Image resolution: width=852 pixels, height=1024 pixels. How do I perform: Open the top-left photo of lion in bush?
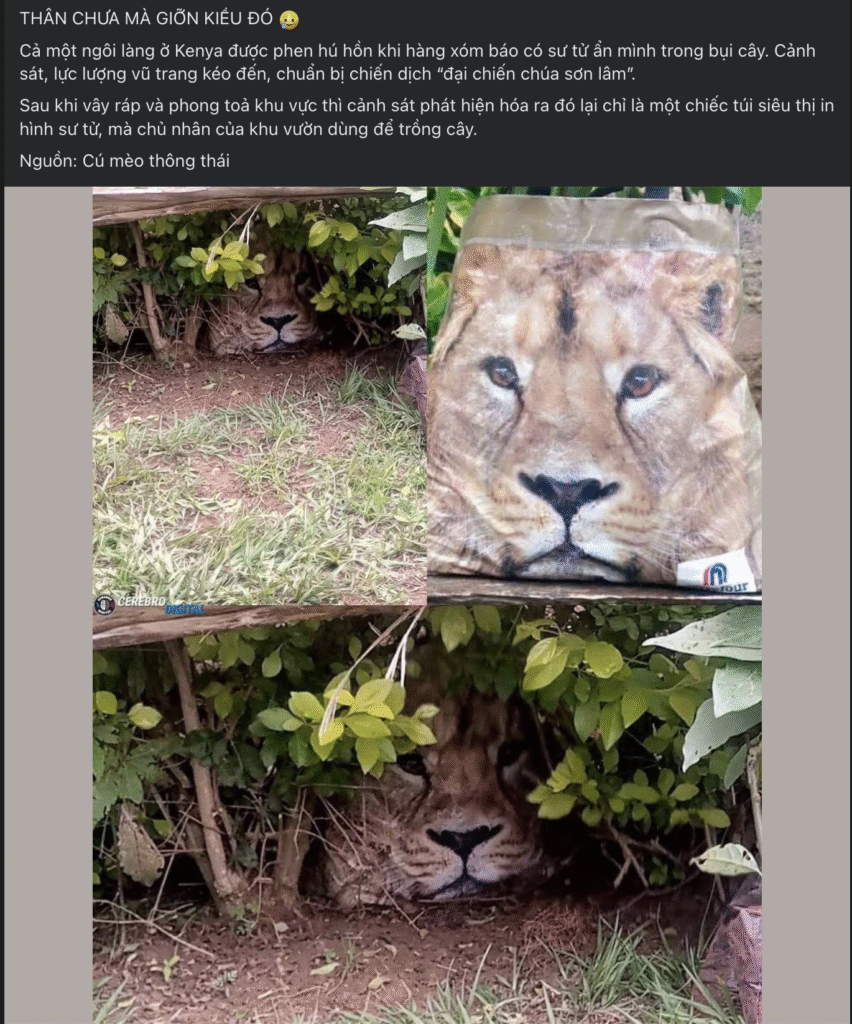tap(259, 395)
